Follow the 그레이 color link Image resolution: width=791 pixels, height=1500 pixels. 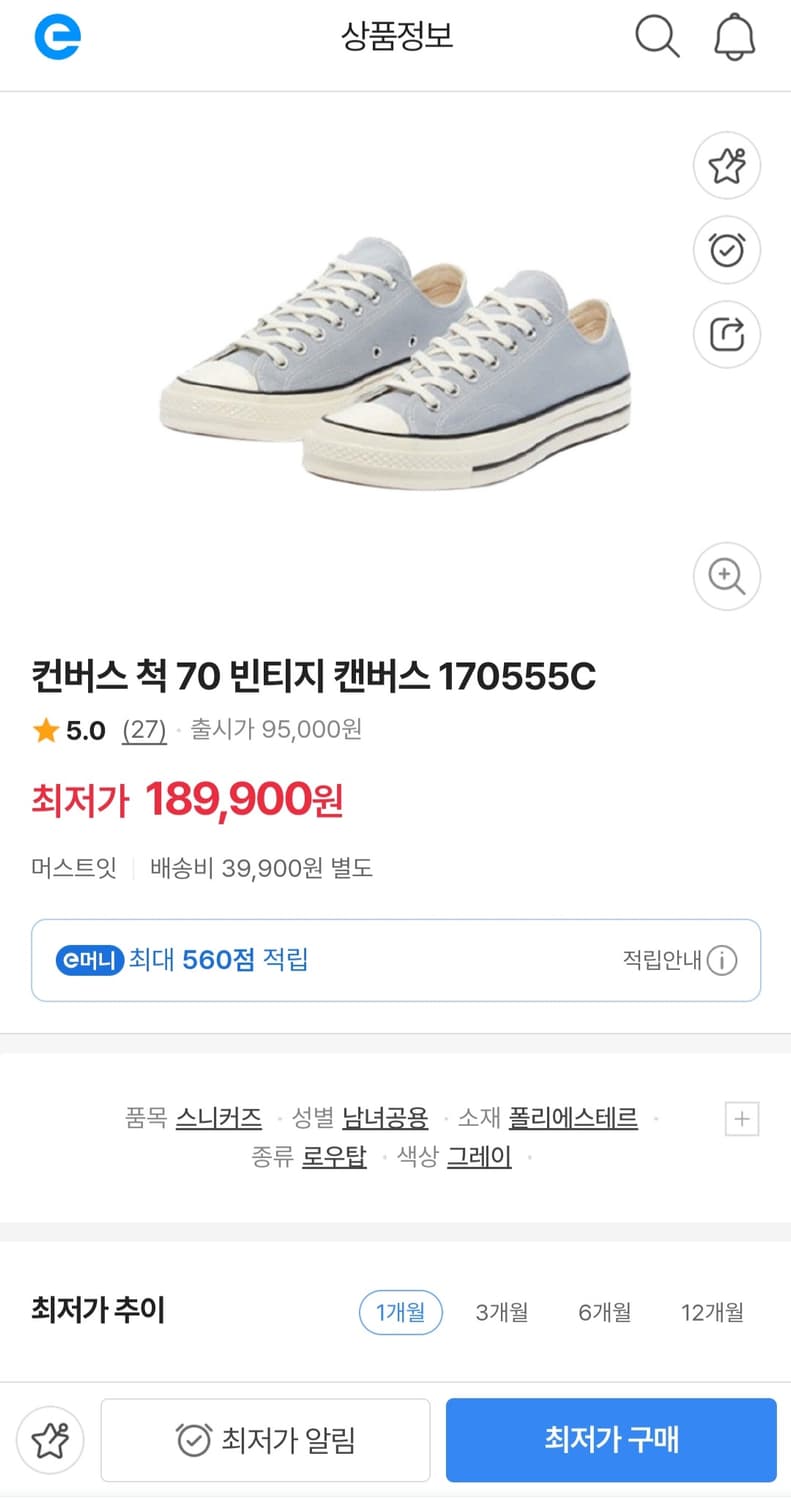[x=479, y=1158]
